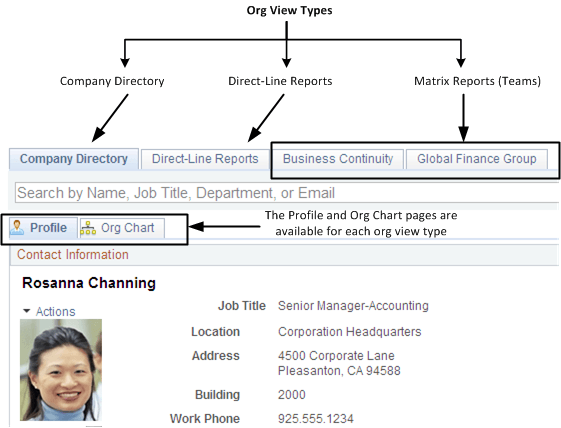561x428 pixels.
Task: Click the Address field label
Action: click(x=216, y=356)
